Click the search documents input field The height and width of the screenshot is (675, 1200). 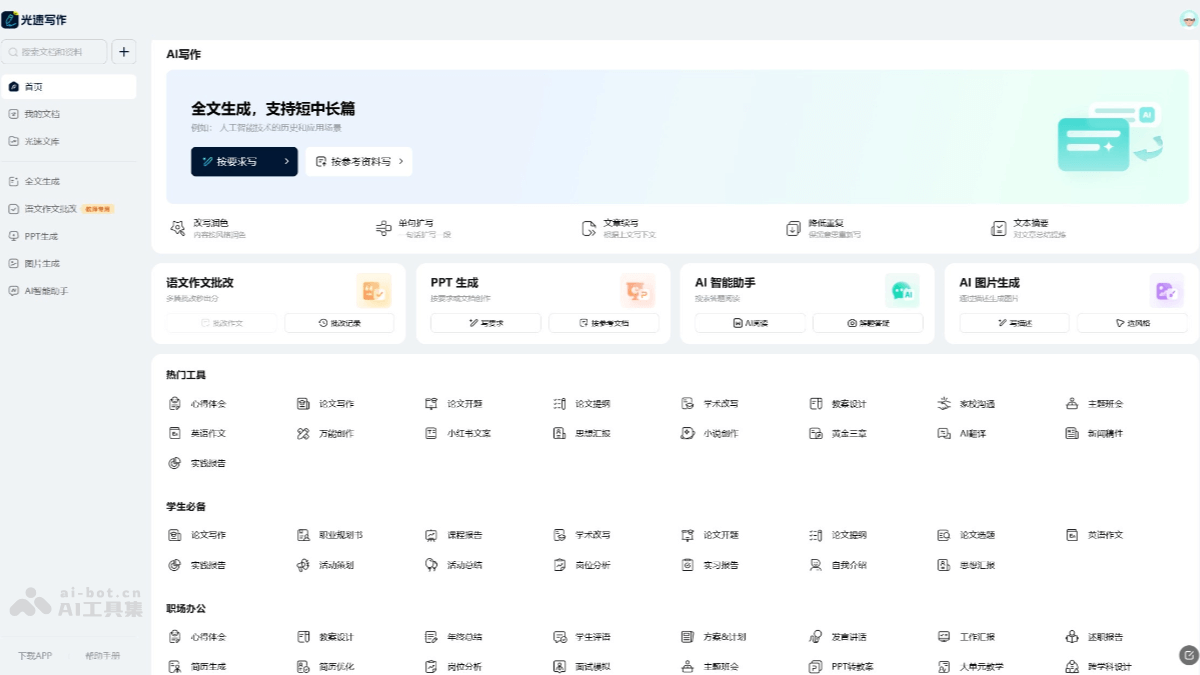56,52
